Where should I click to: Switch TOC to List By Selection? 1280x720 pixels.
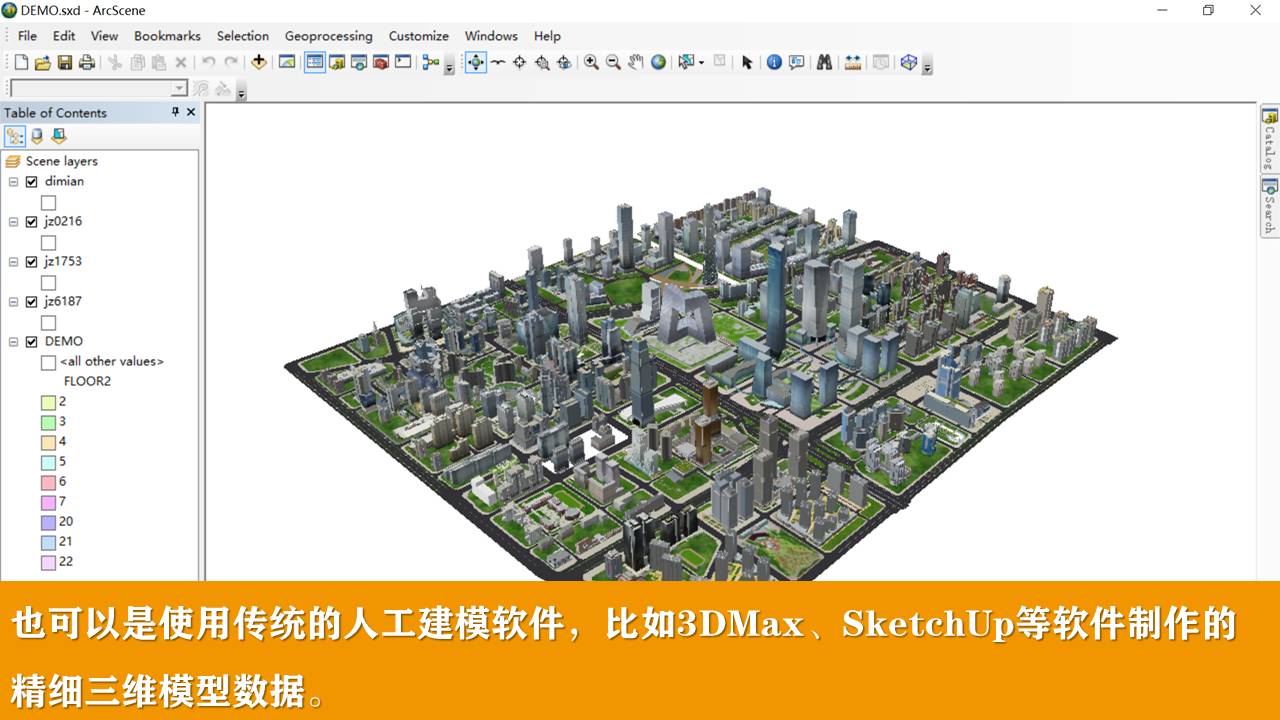(59, 136)
